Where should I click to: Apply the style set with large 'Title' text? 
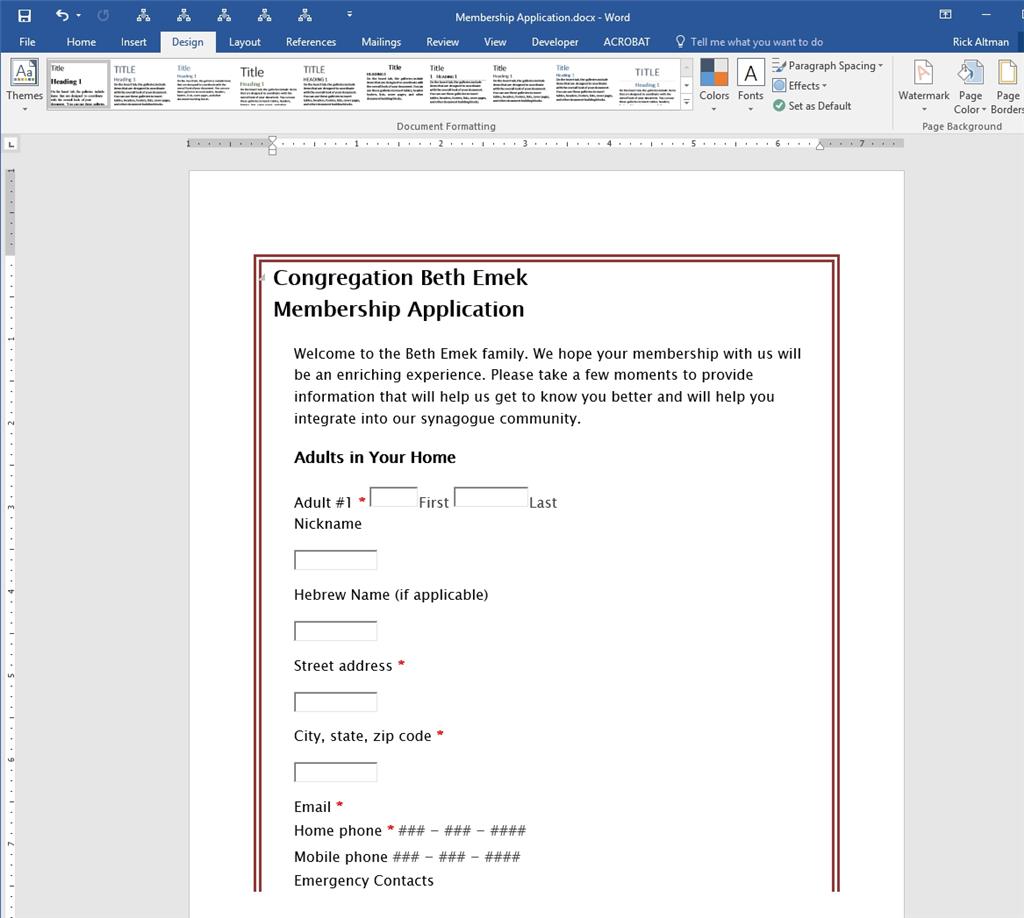point(267,85)
